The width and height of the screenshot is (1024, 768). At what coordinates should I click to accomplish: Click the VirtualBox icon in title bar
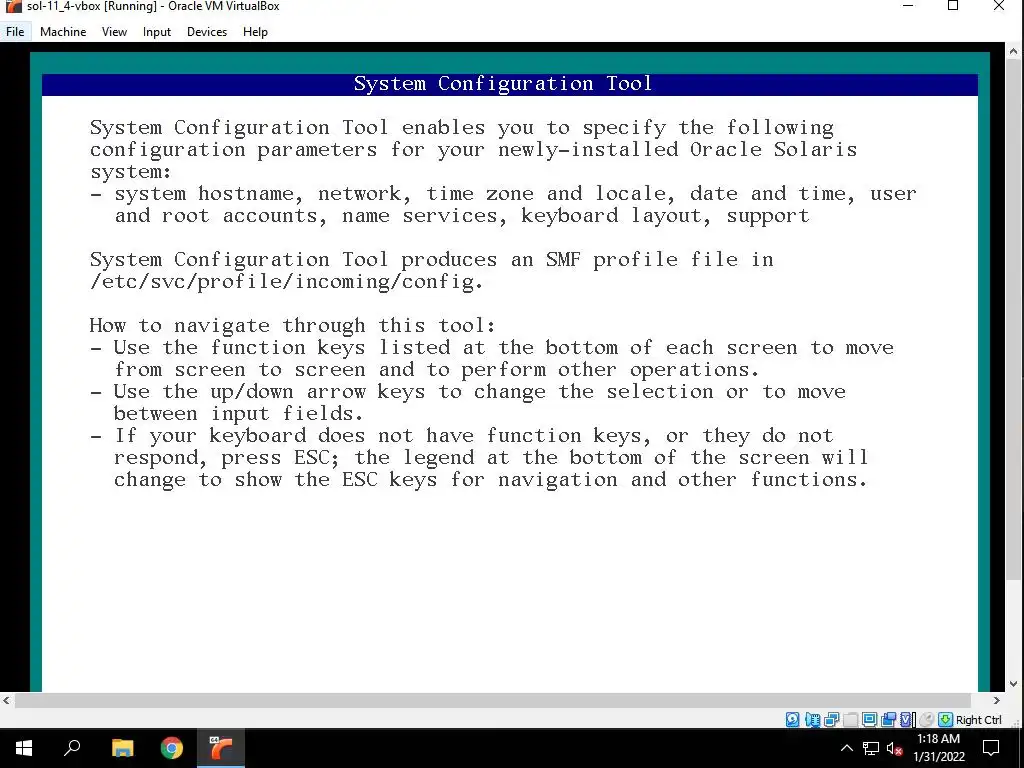tap(13, 7)
